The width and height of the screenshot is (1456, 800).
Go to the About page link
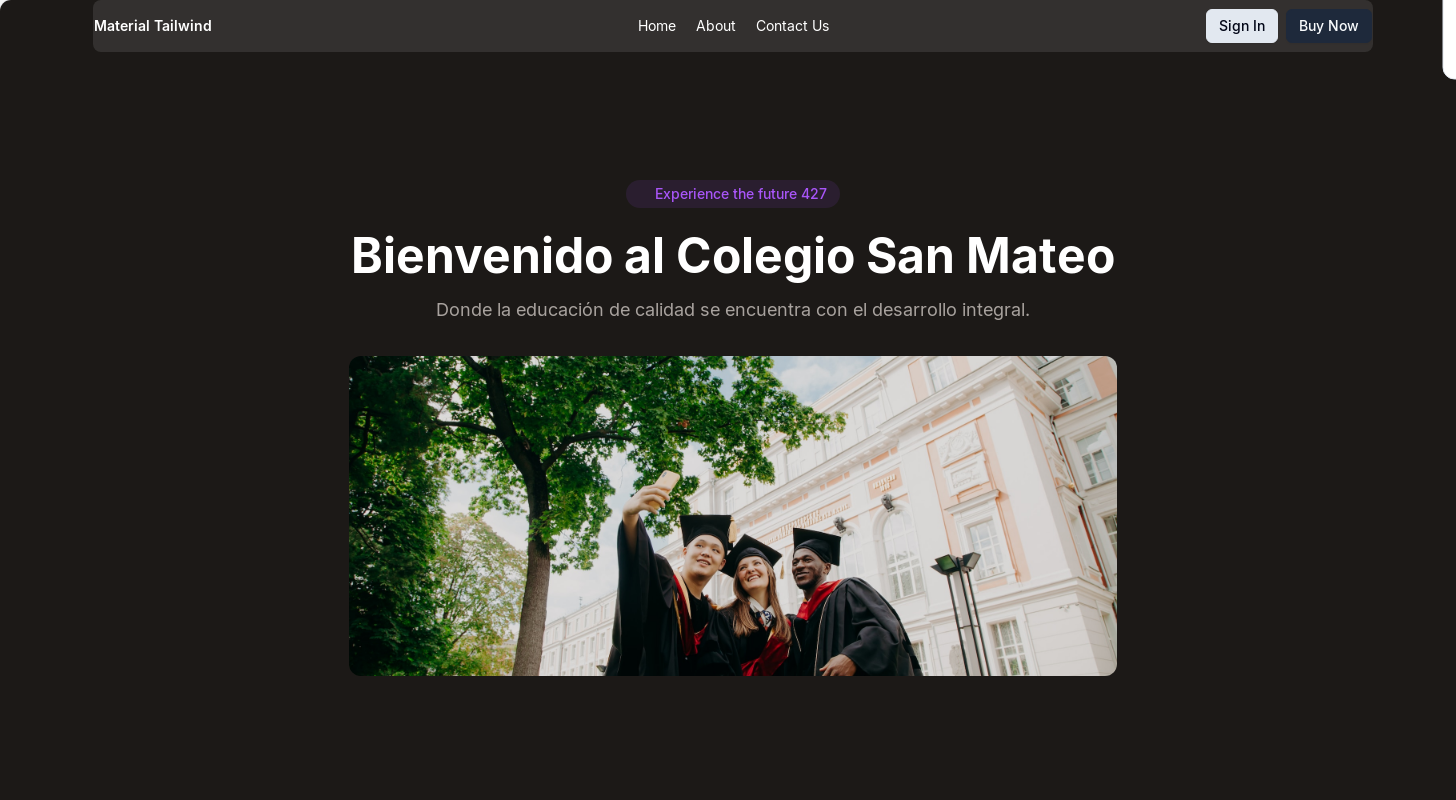716,26
